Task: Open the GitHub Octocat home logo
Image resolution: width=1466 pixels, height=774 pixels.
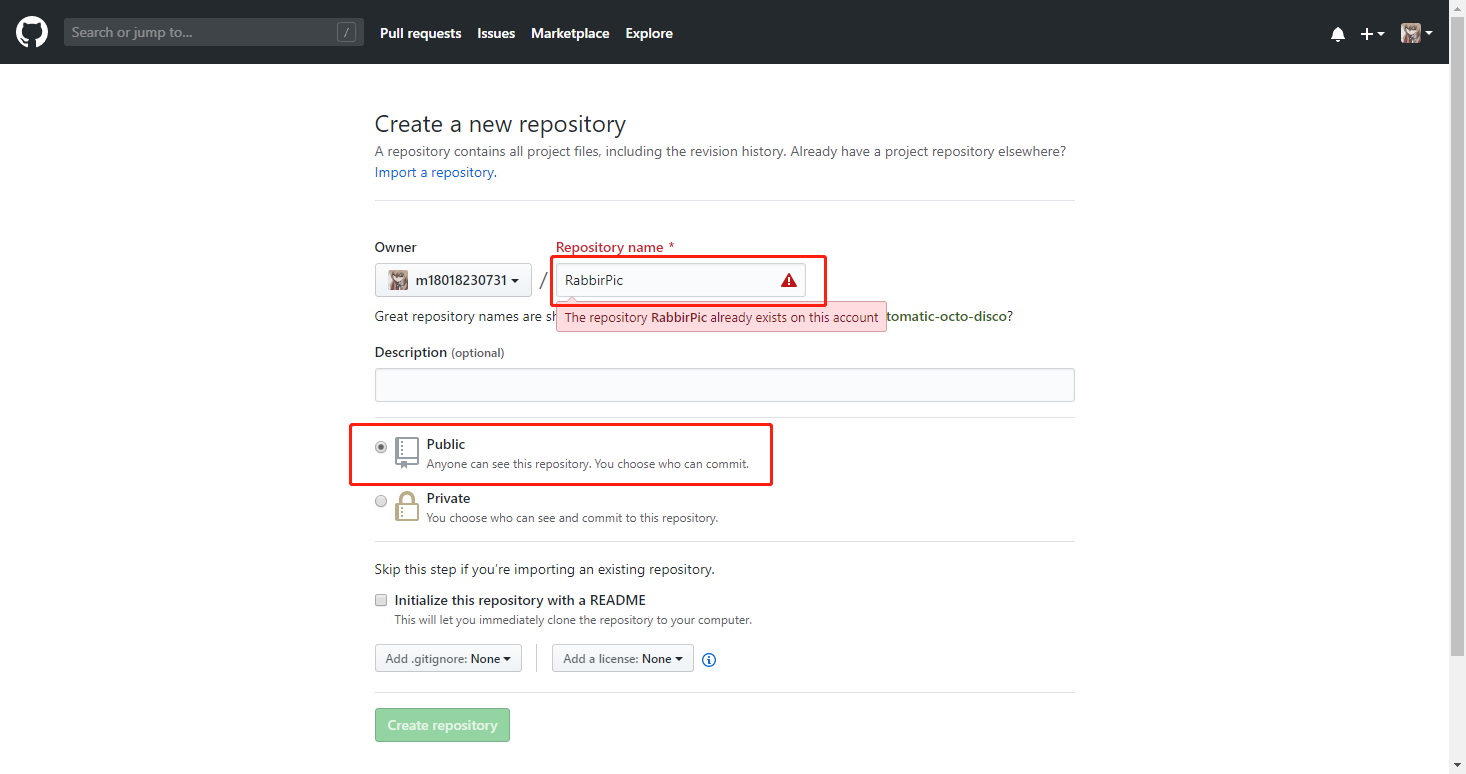Action: tap(32, 32)
